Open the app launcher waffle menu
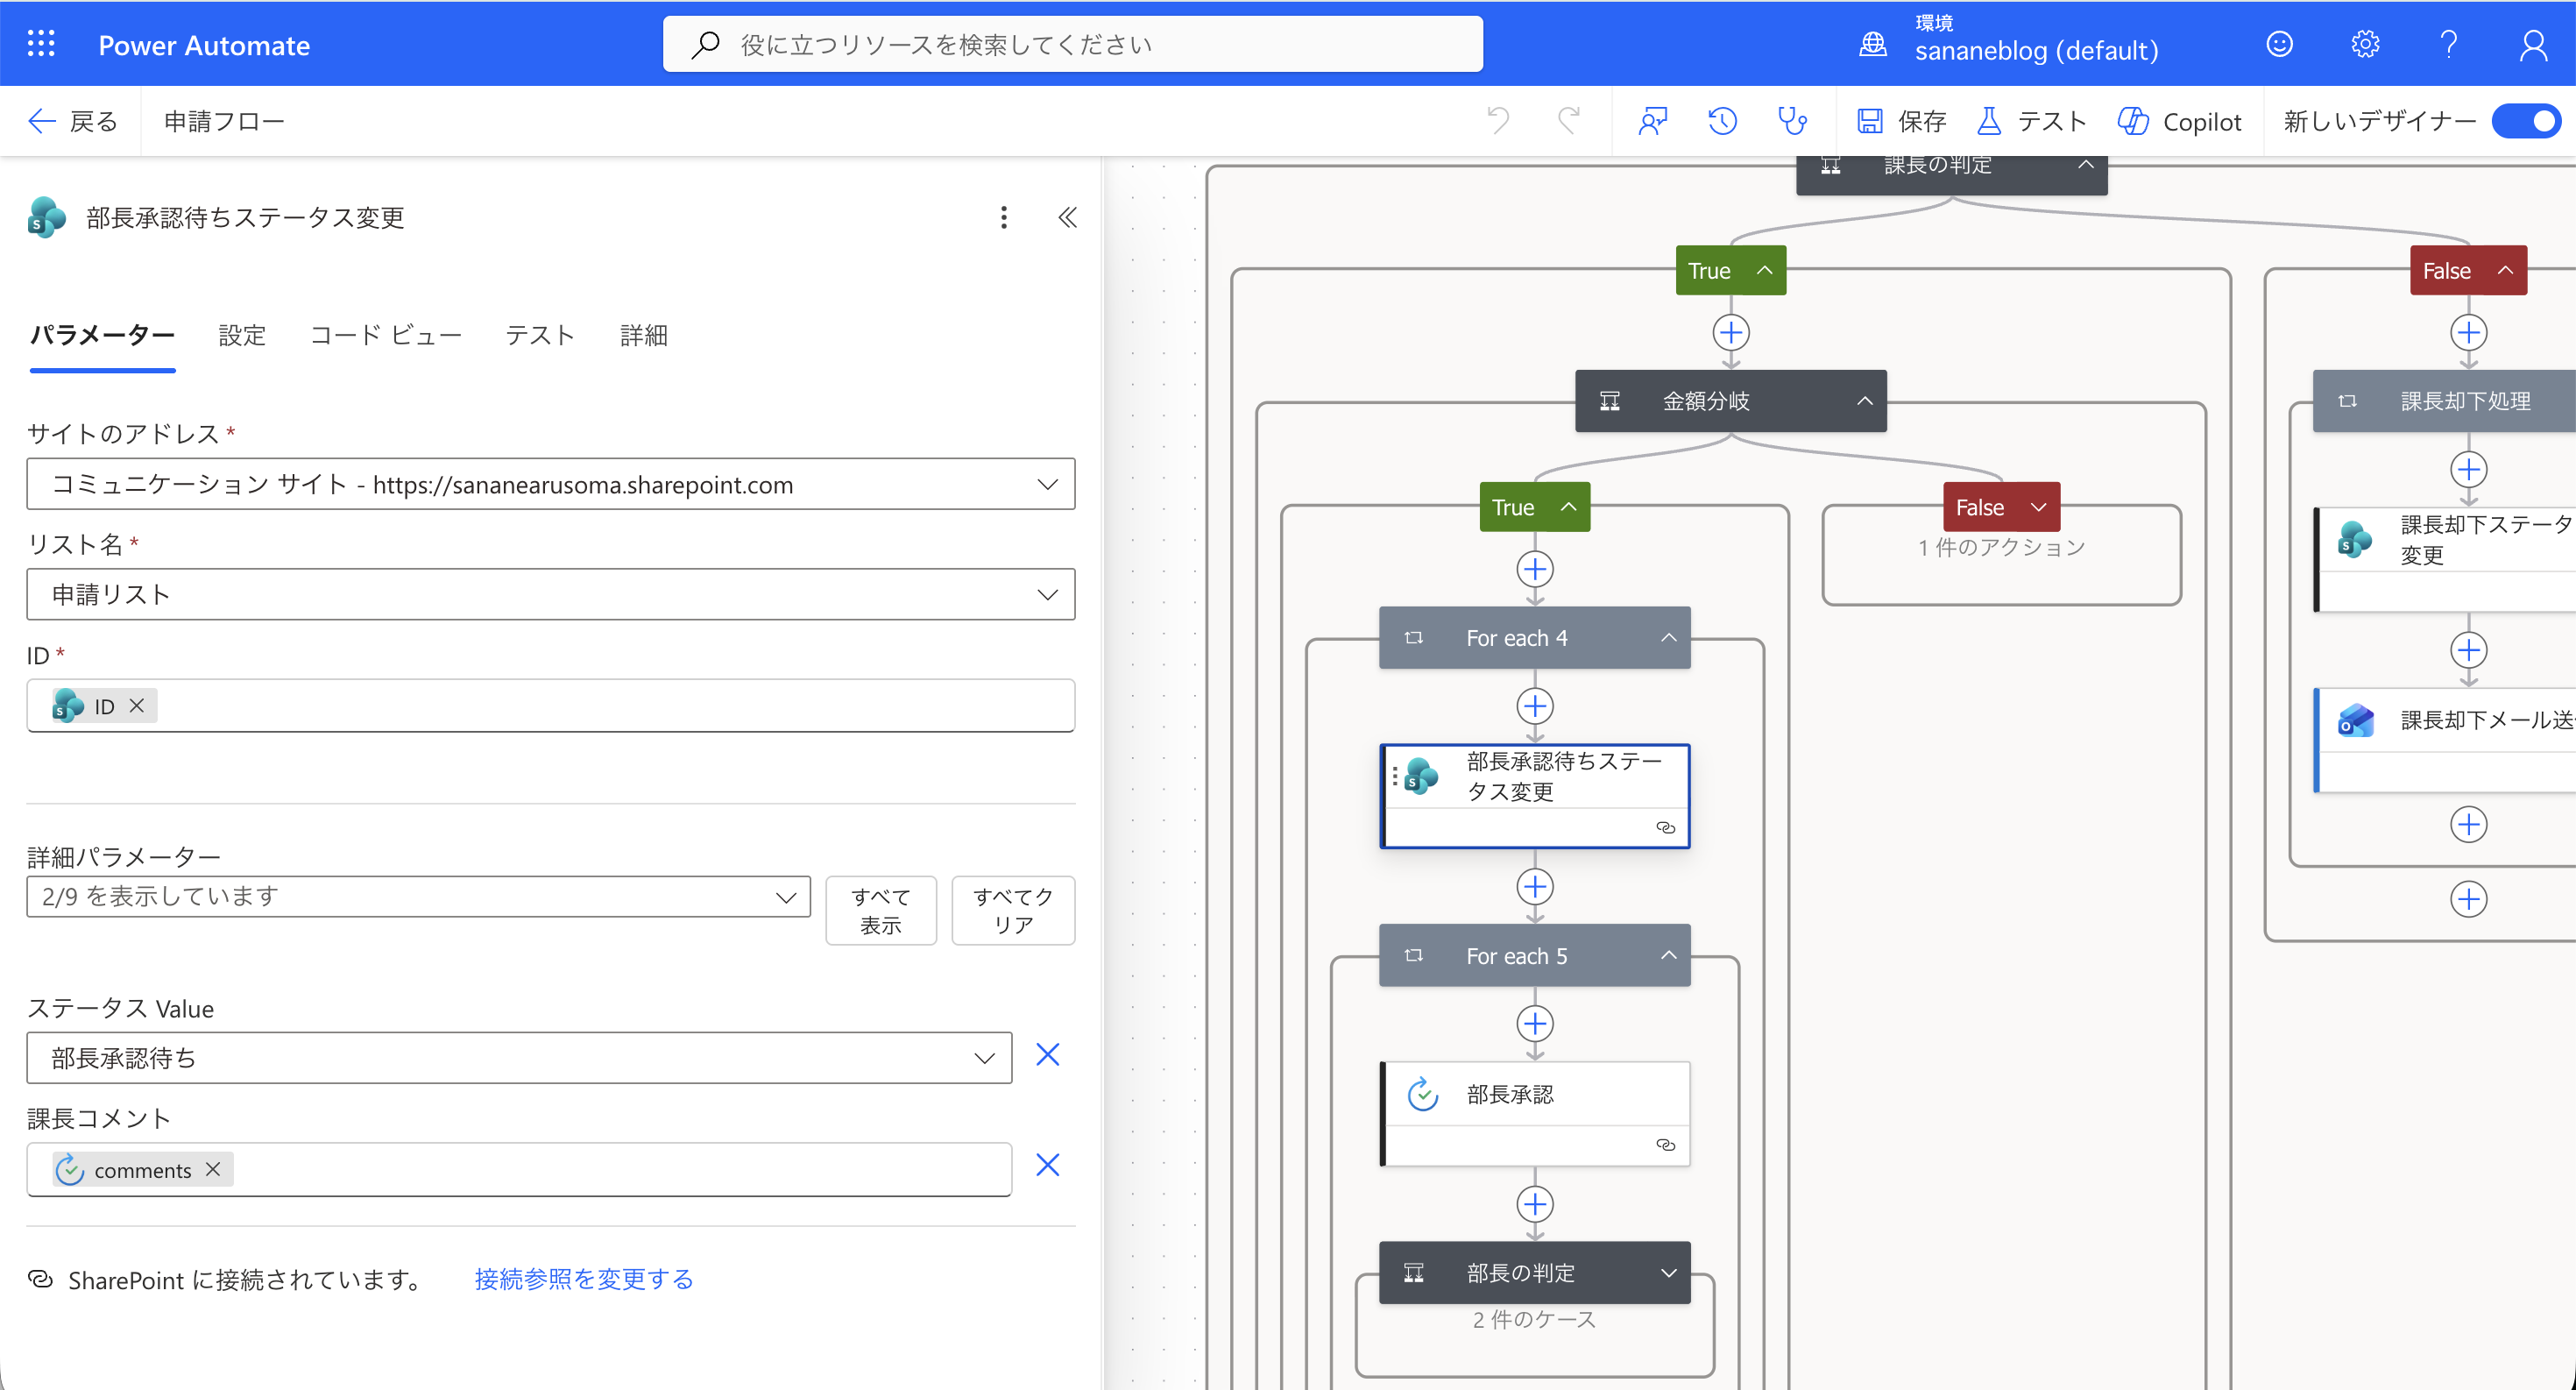The width and height of the screenshot is (2576, 1390). coord(41,44)
